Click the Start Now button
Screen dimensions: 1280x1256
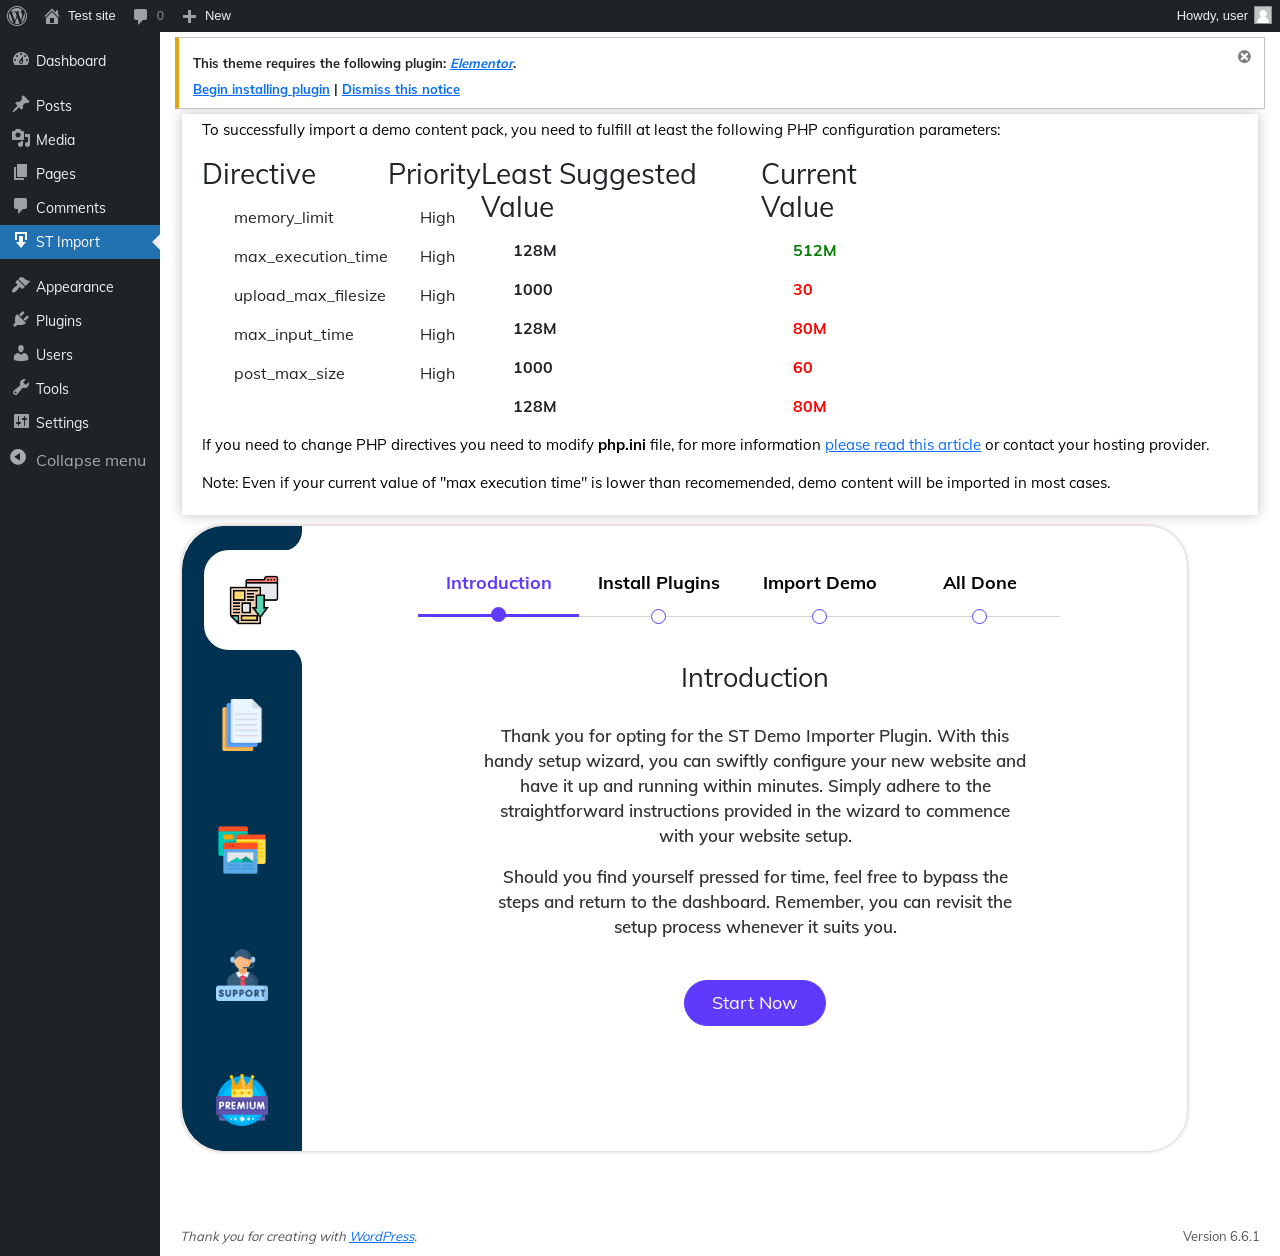tap(755, 1003)
